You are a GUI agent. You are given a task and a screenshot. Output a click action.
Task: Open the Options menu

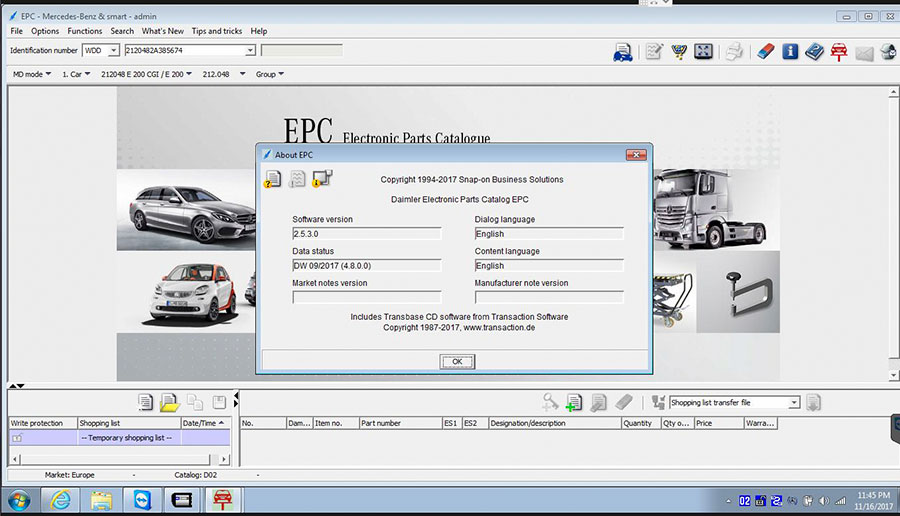(x=45, y=31)
